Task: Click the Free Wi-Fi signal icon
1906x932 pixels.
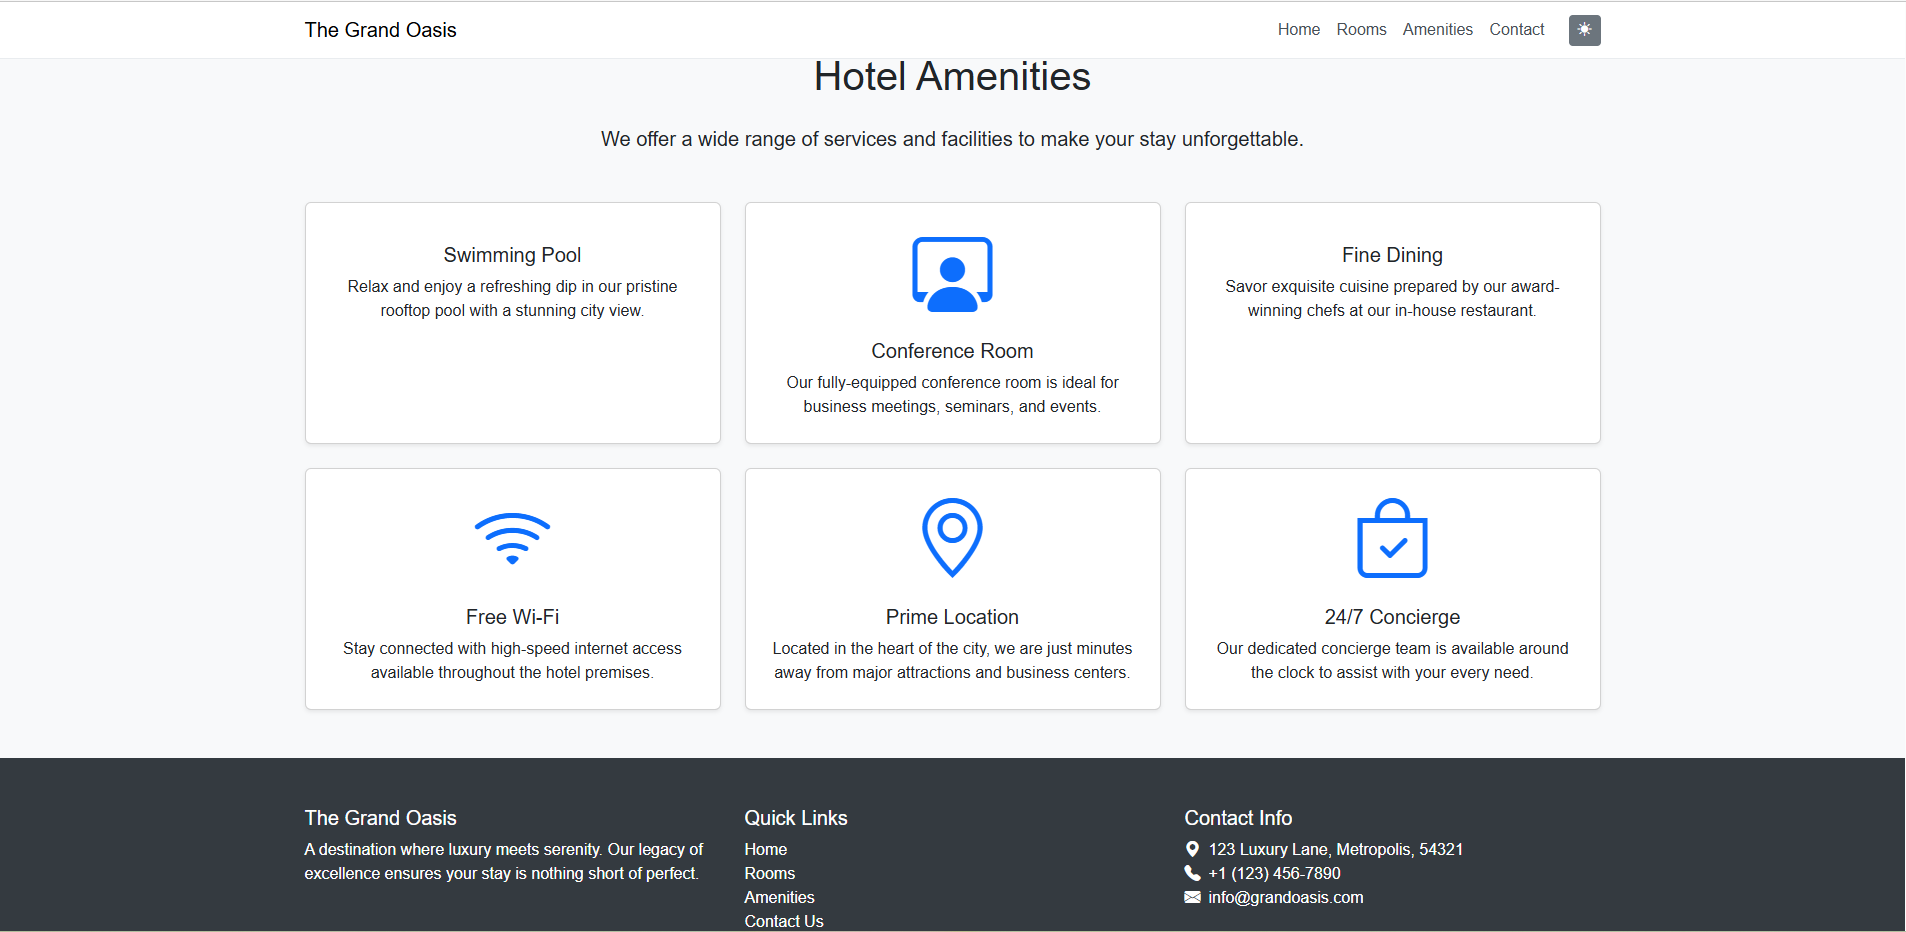Action: click(x=512, y=539)
